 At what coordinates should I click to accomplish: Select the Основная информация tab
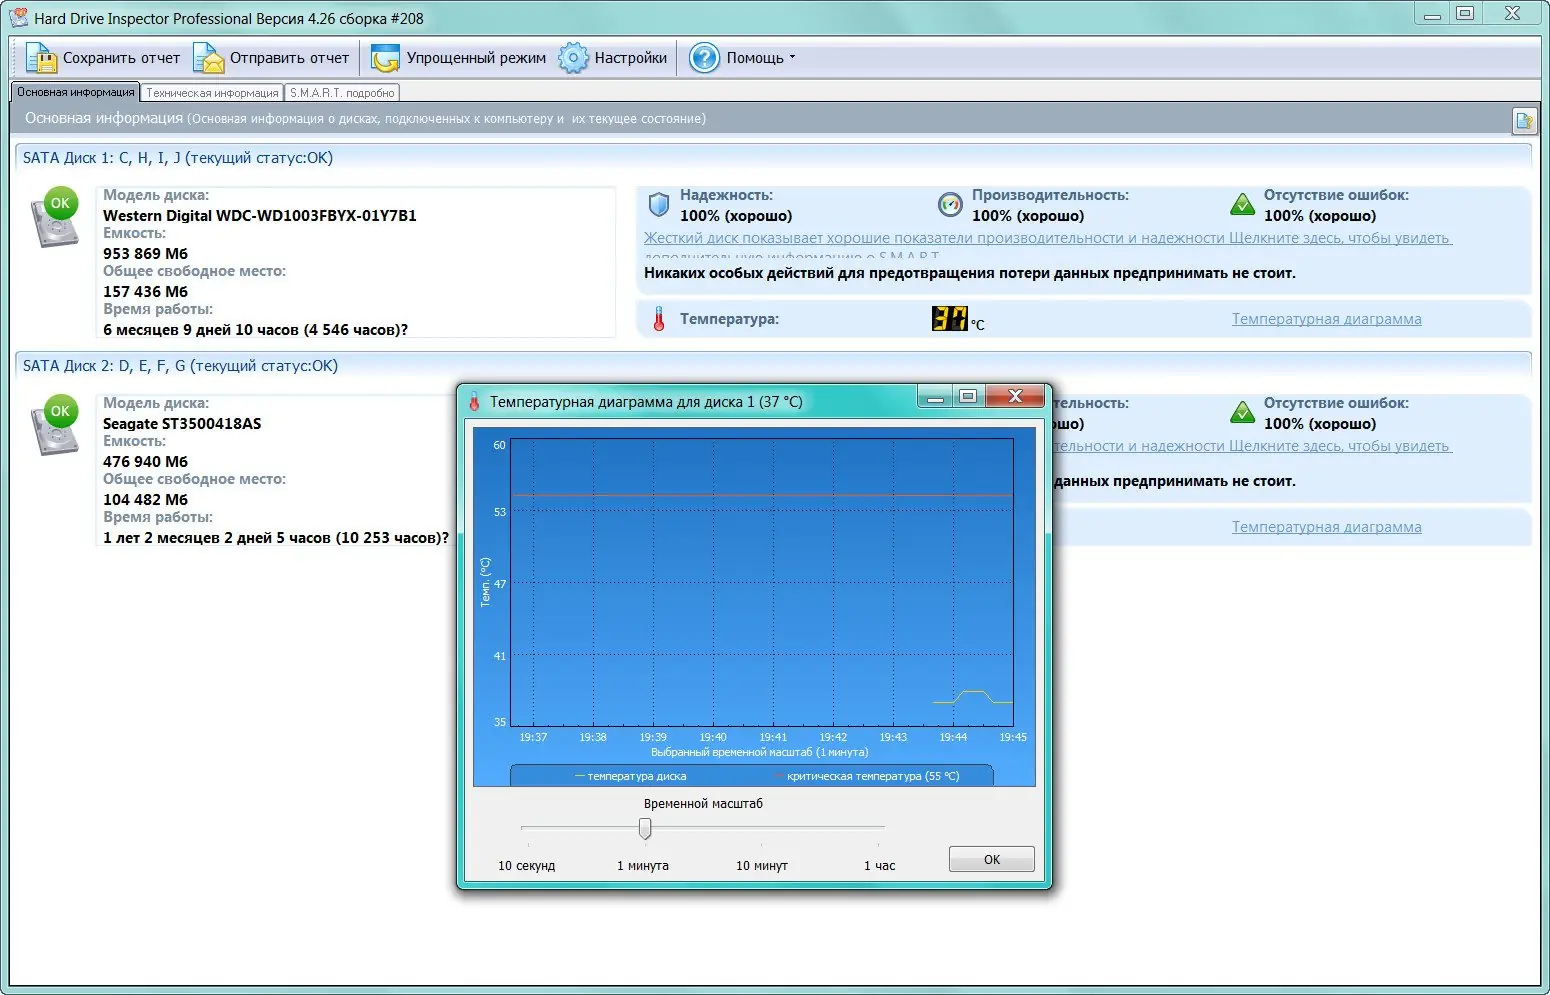[x=75, y=91]
